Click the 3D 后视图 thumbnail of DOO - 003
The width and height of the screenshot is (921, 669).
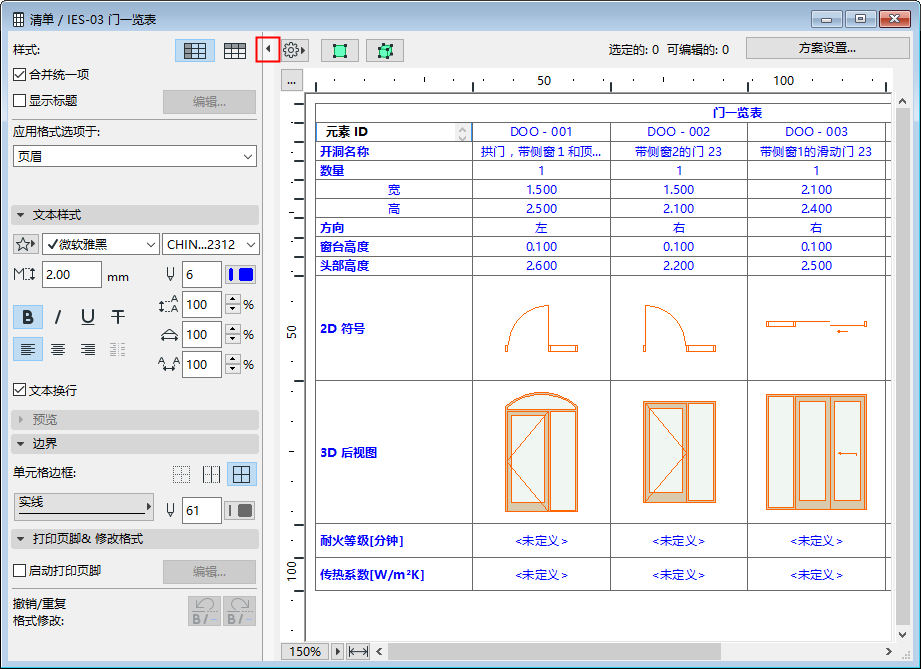(816, 452)
